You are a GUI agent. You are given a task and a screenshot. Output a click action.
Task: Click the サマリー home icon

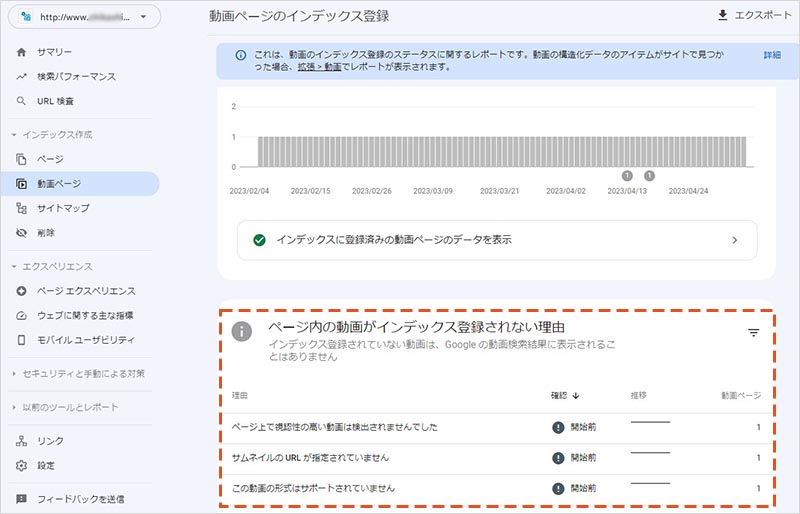click(22, 52)
